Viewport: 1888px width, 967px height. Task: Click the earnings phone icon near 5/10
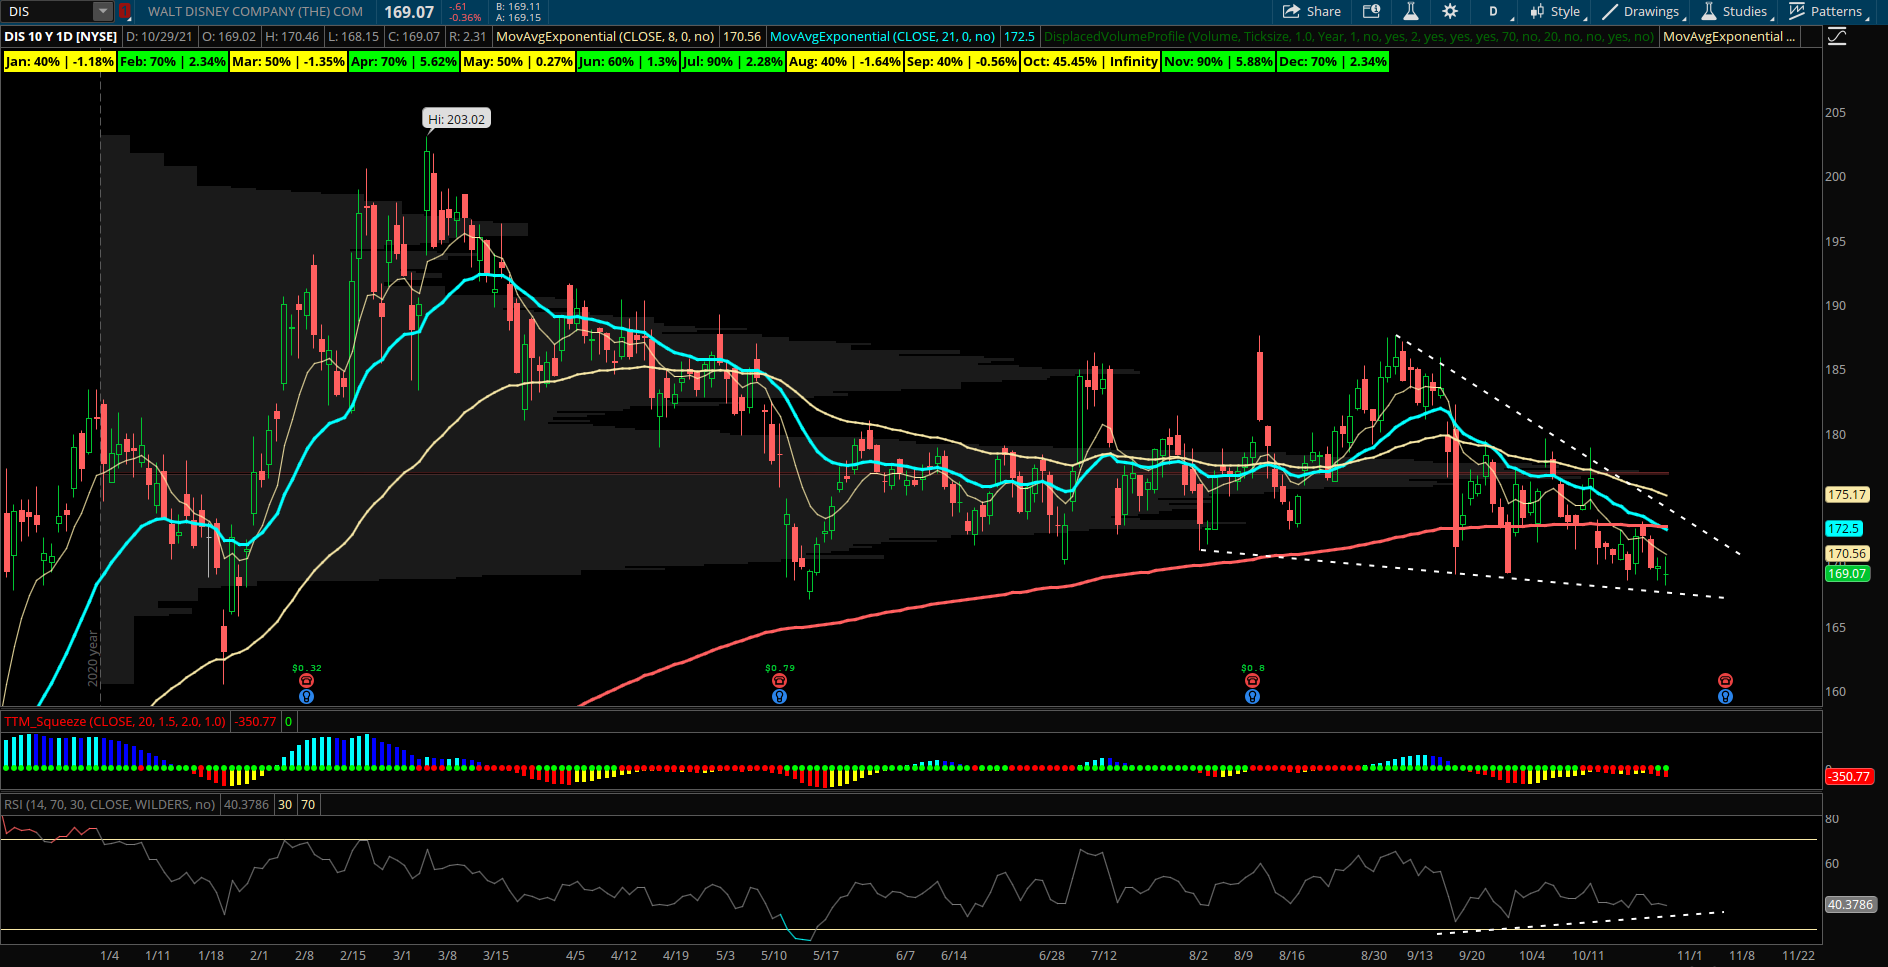point(779,681)
